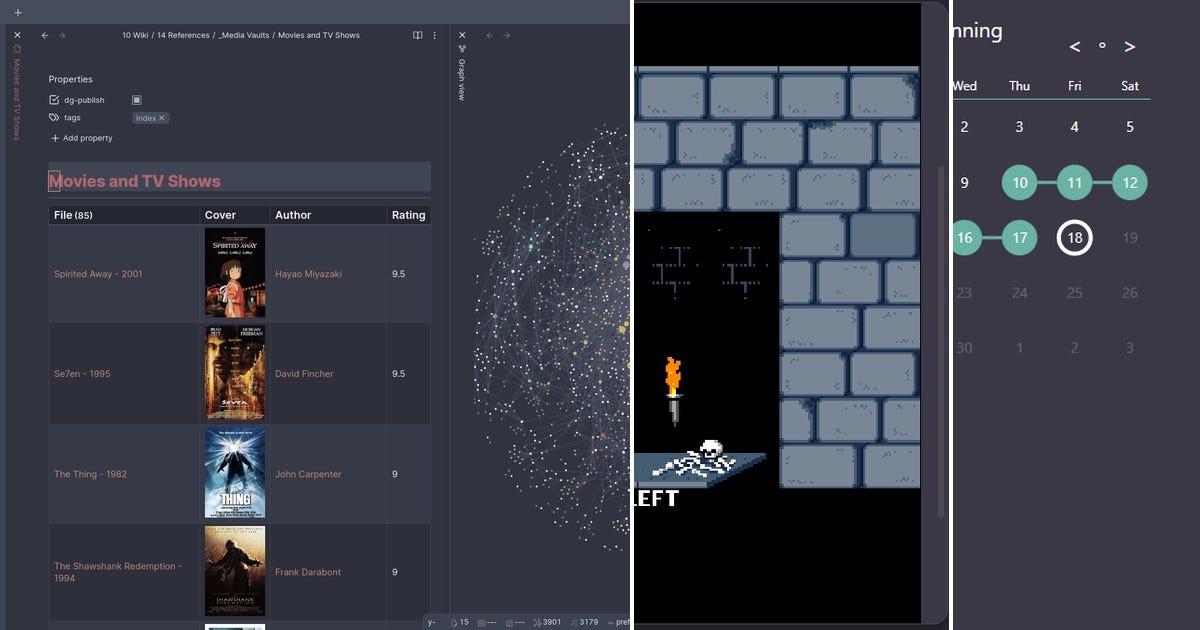The image size is (1200, 630).
Task: Close the Movies and TV Shows tab
Action: pos(16,34)
